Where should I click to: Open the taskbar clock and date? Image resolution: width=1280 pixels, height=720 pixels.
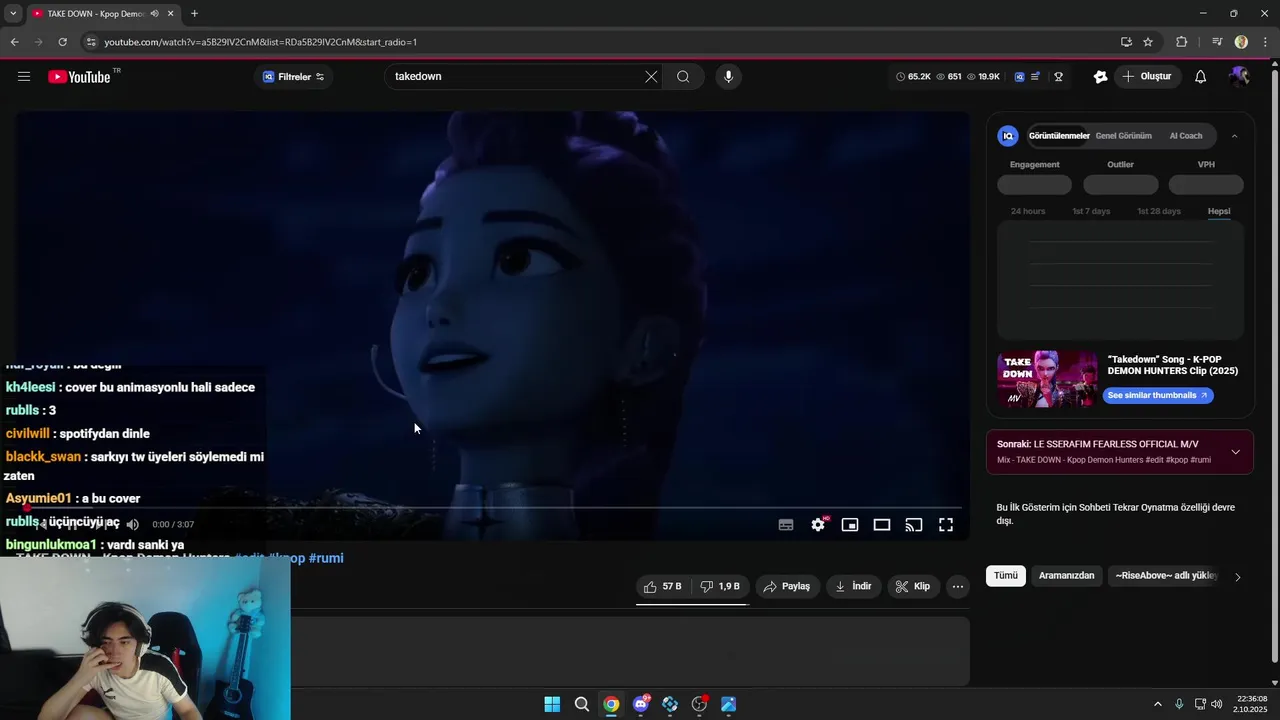[x=1252, y=704]
